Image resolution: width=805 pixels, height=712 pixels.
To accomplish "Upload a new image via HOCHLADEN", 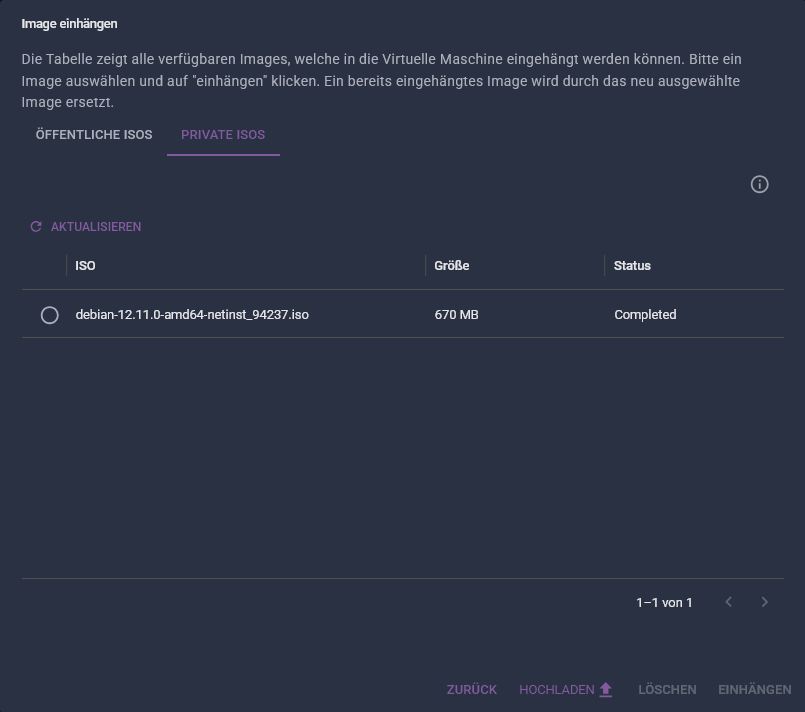I will click(557, 689).
